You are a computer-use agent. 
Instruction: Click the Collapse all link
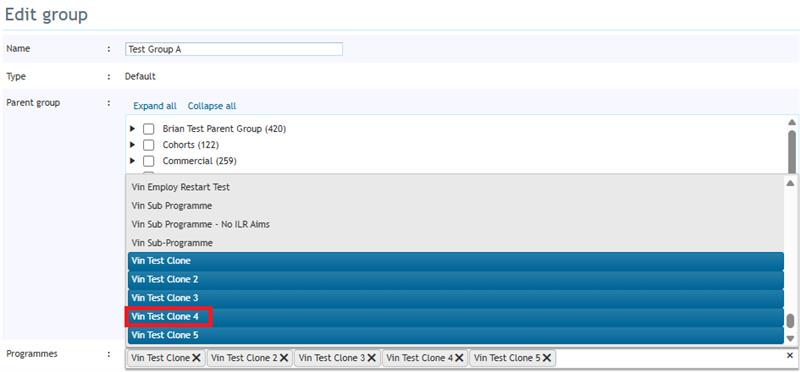[212, 106]
